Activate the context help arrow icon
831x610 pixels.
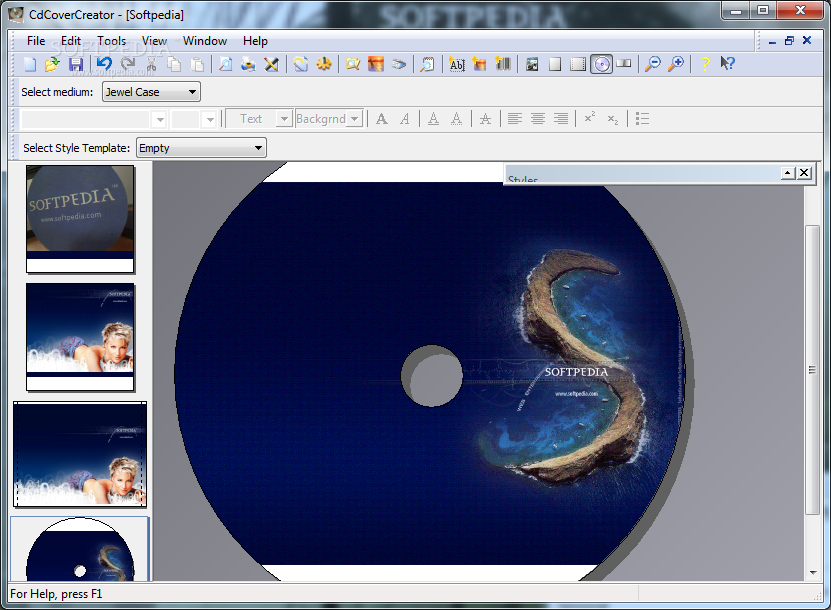[728, 64]
